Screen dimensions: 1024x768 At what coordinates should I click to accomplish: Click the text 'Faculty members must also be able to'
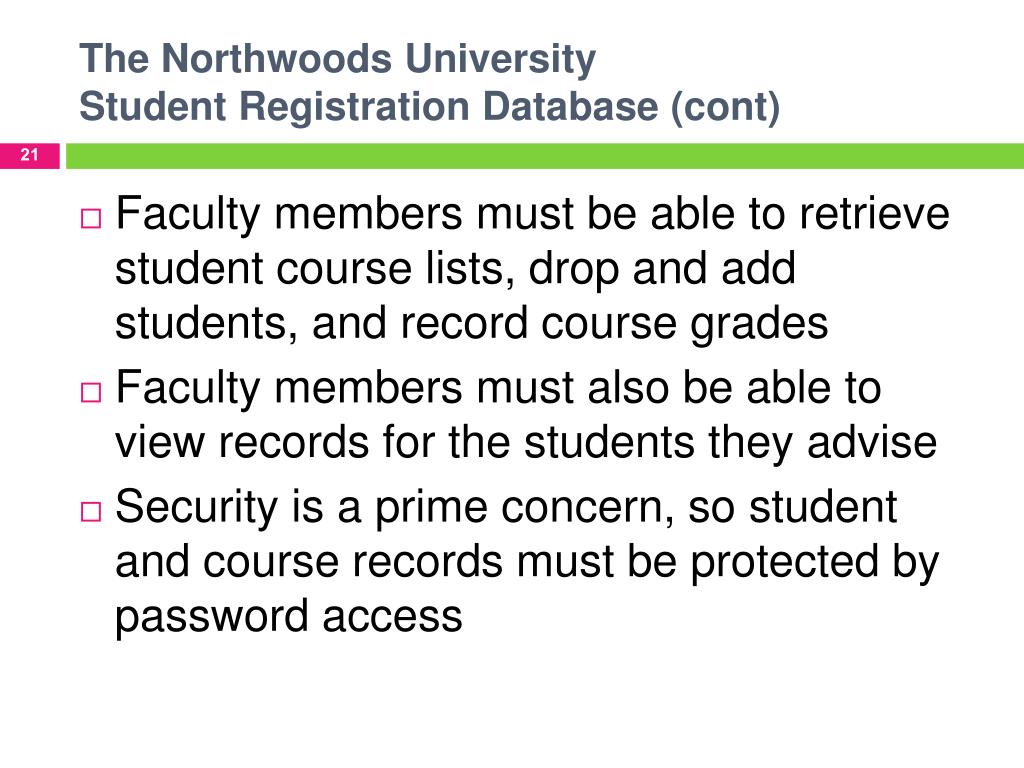pos(499,389)
